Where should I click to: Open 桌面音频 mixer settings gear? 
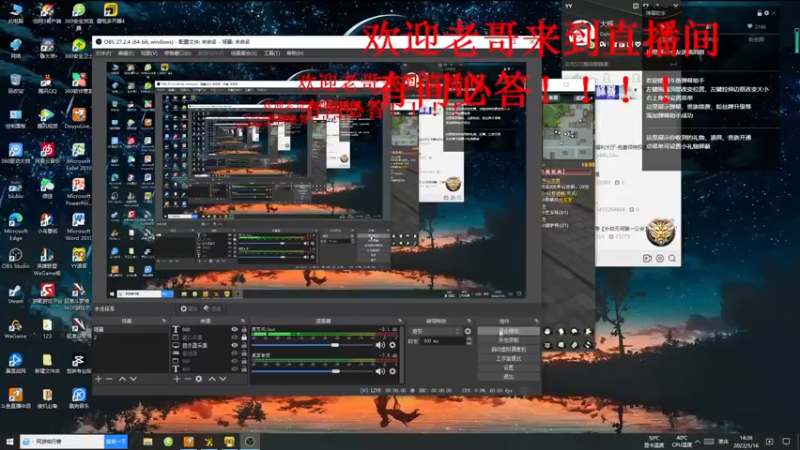(392, 371)
